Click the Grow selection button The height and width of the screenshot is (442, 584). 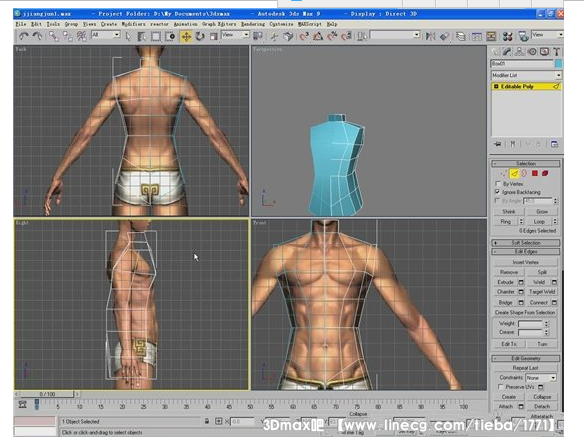click(542, 212)
